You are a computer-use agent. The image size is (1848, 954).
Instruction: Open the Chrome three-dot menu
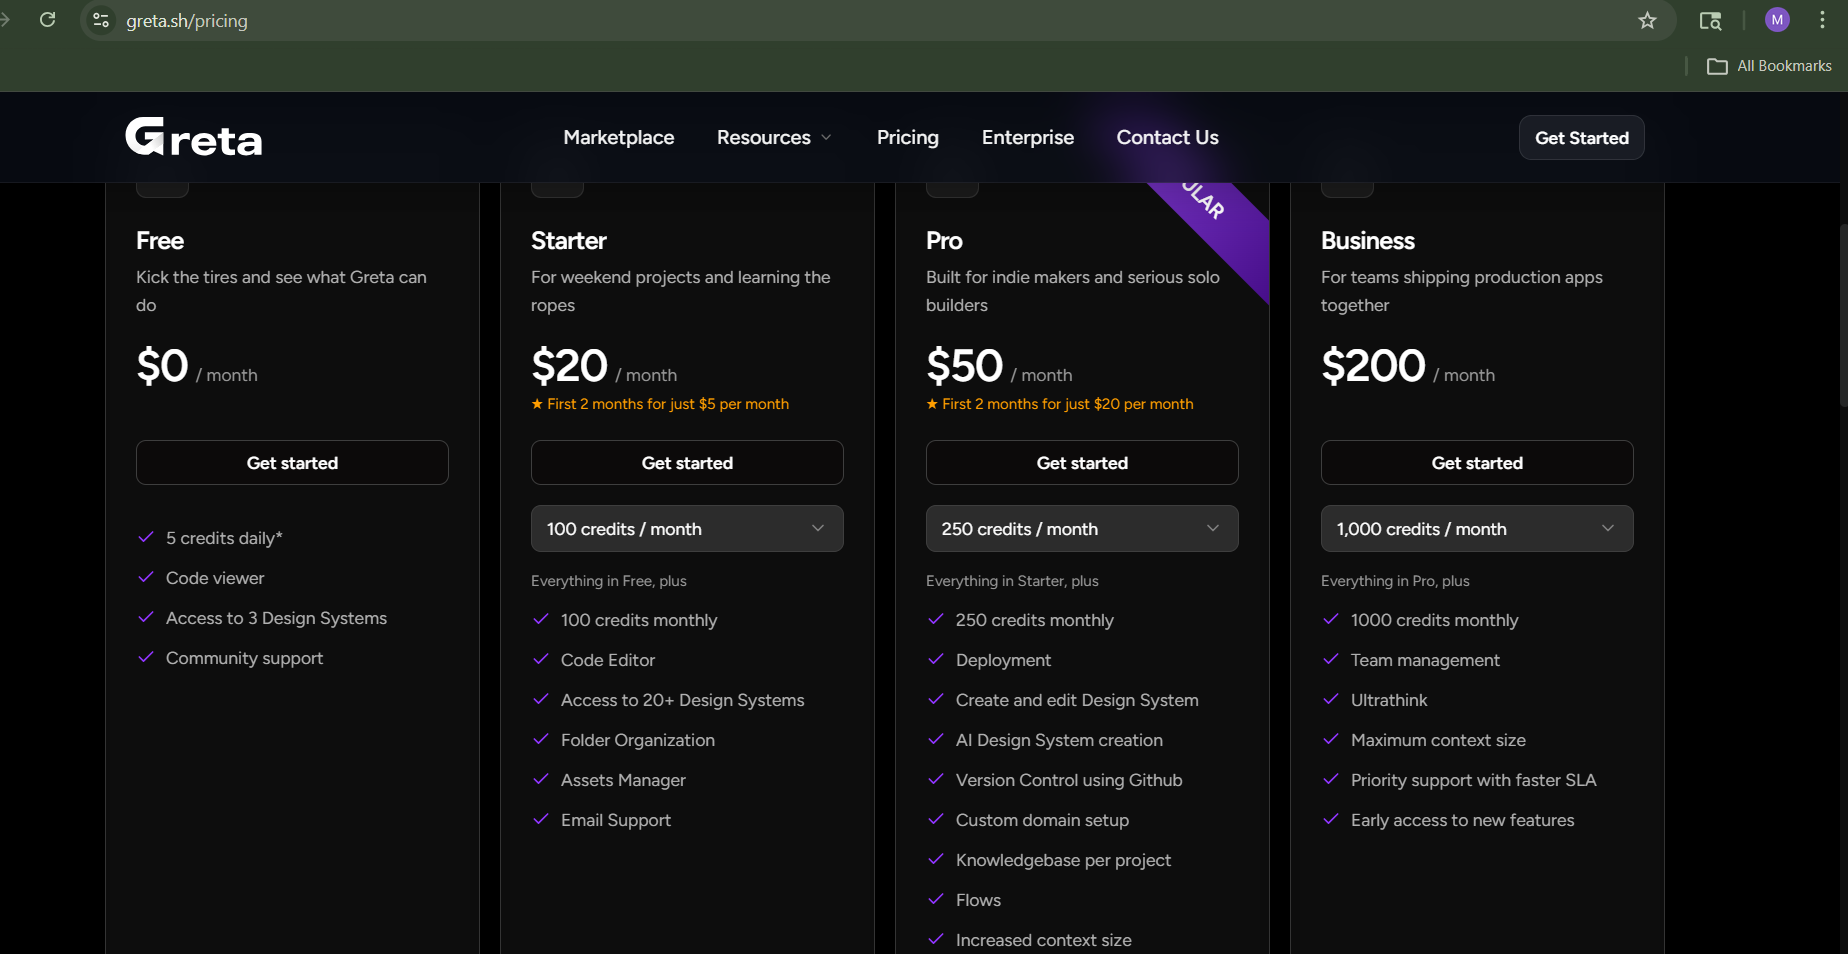click(x=1822, y=20)
